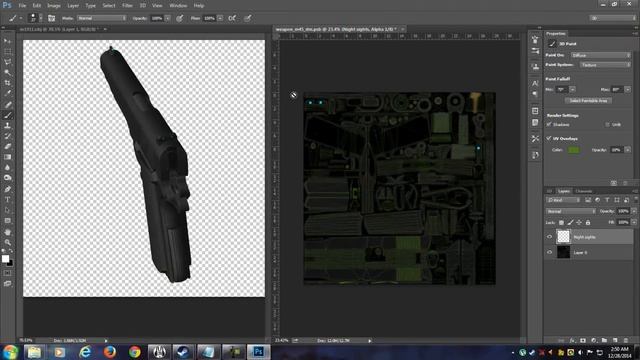Open the Brush panel toggle in options bar
This screenshot has width=640, height=360.
(51, 18)
